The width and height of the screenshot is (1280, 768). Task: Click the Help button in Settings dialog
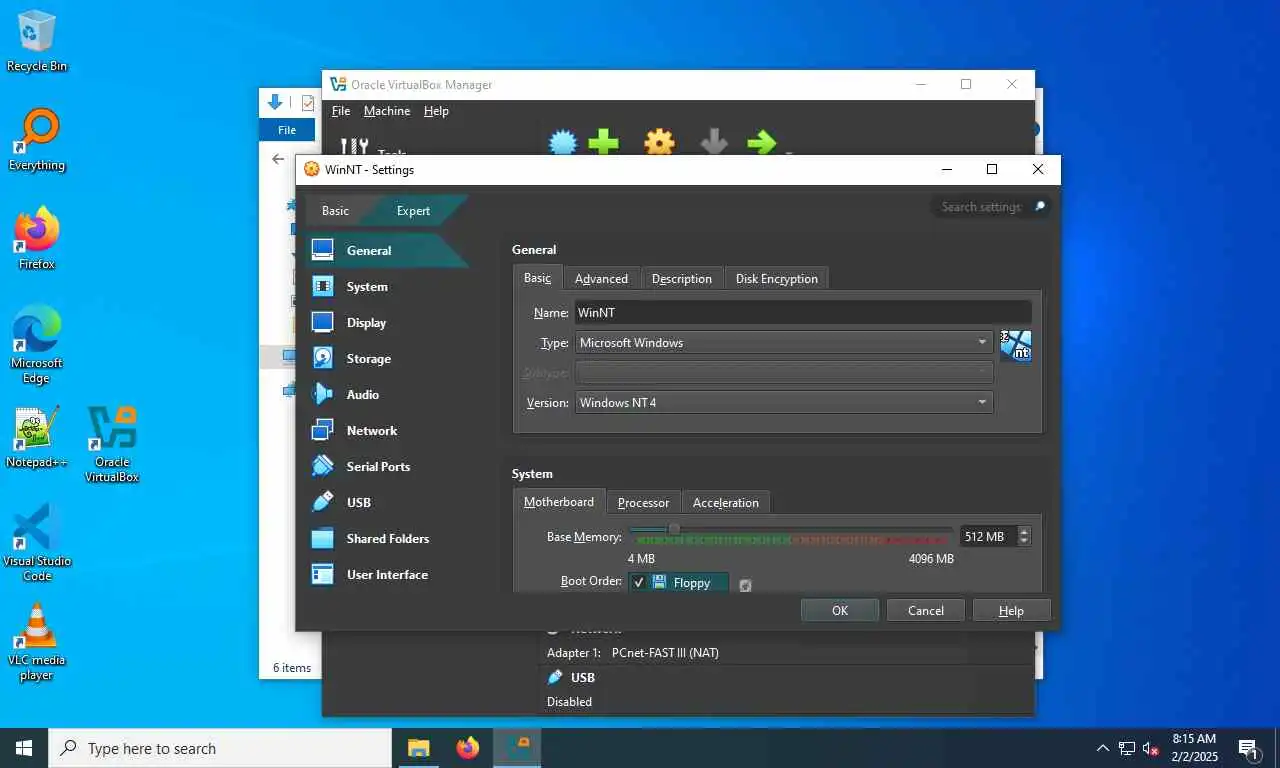(x=1011, y=611)
